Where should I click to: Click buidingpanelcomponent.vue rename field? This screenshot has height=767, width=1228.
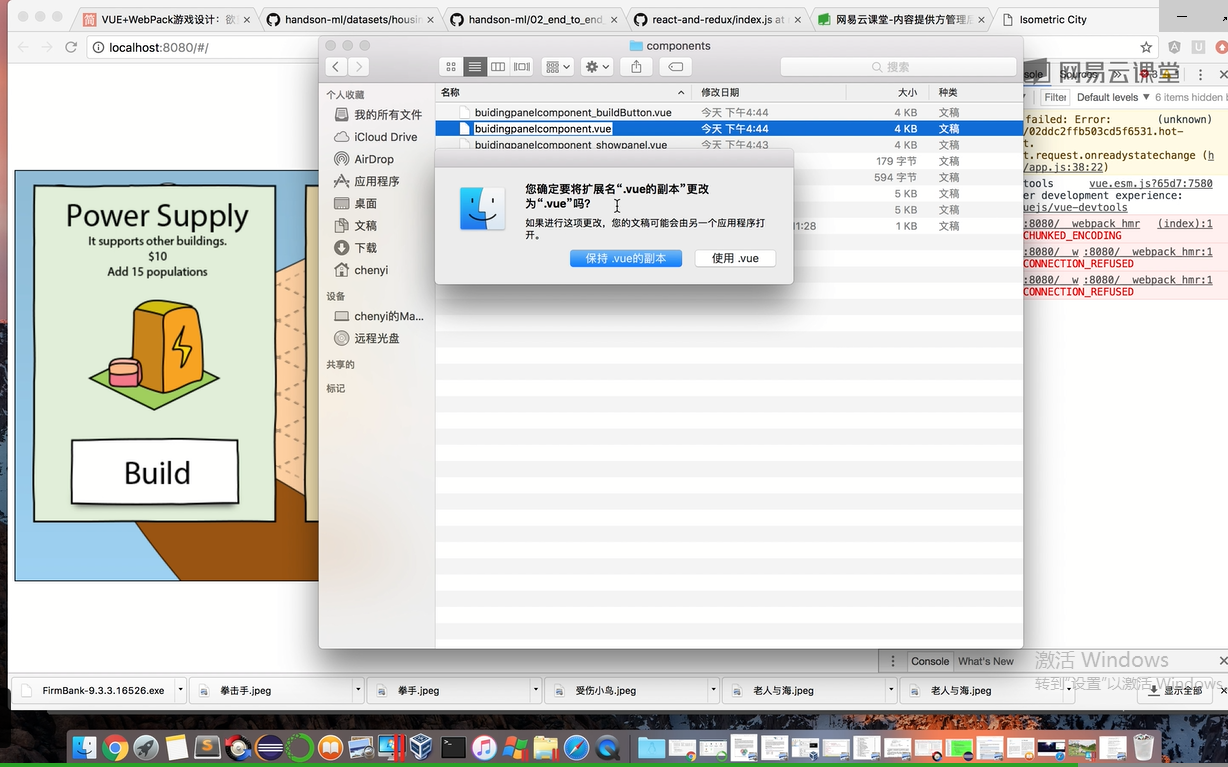[543, 129]
